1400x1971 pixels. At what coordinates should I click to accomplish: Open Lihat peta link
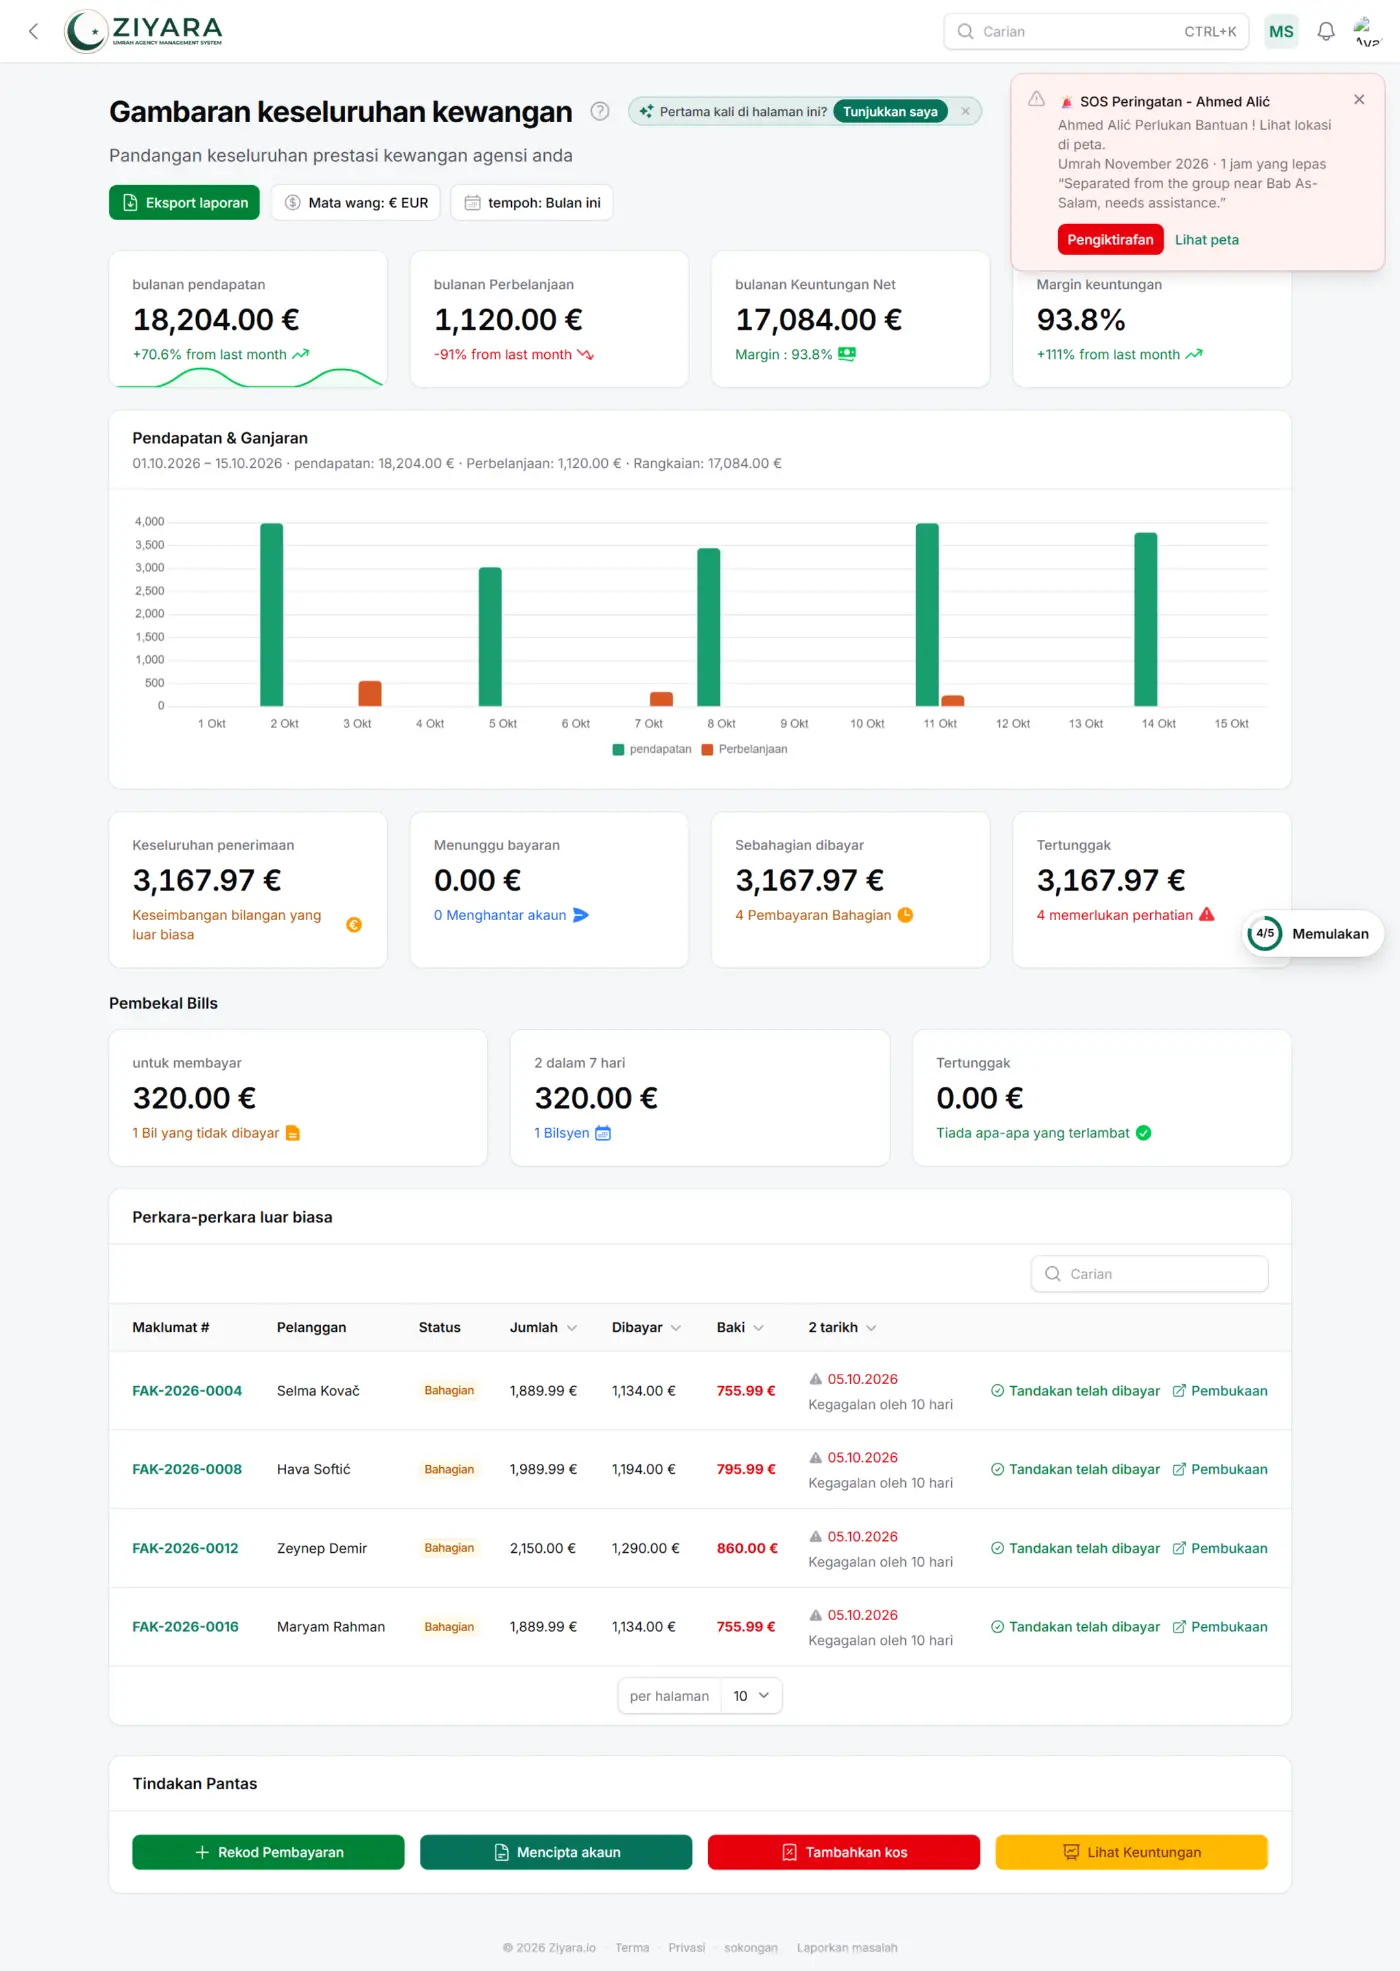point(1207,239)
